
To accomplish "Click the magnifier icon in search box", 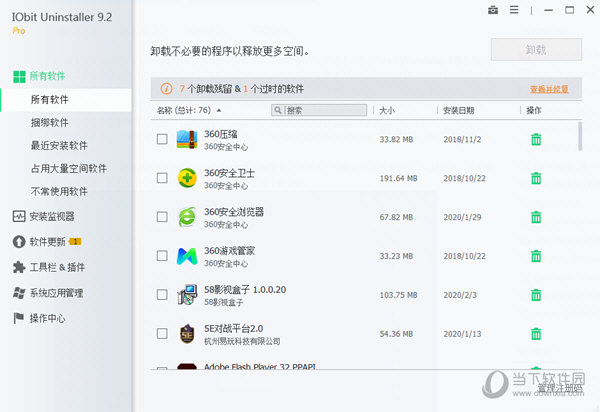I will 278,110.
